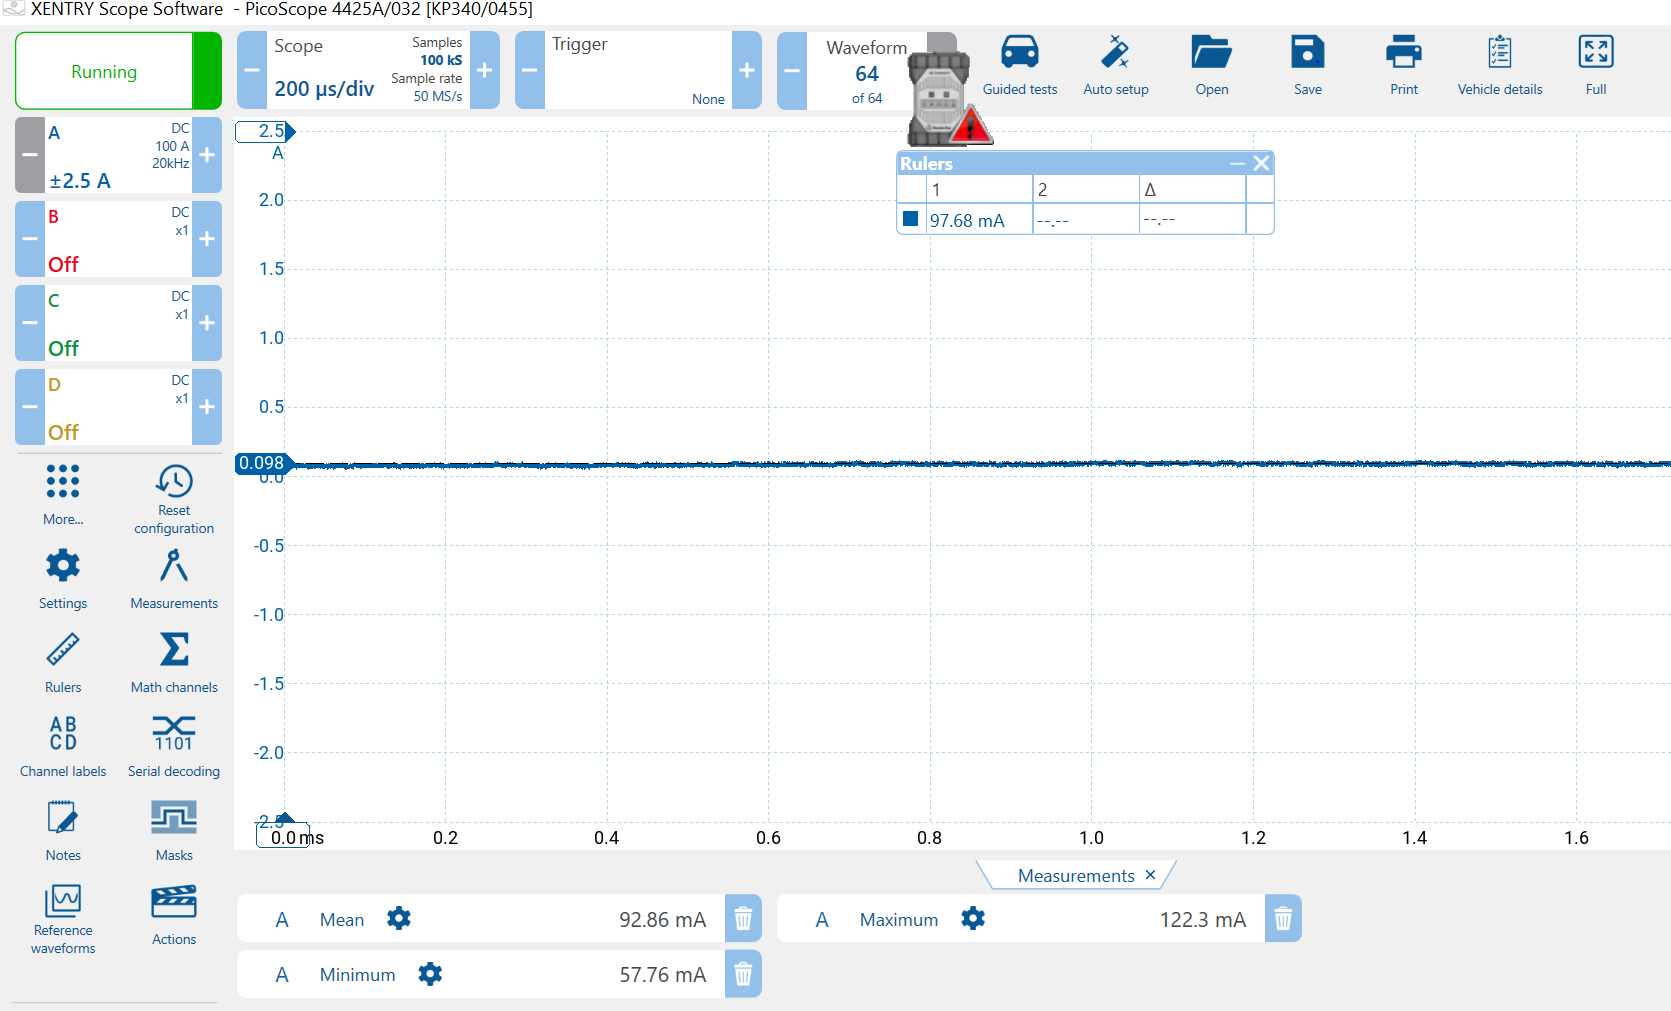Open the Math channels sigma icon
Image resolution: width=1671 pixels, height=1011 pixels.
pyautogui.click(x=174, y=661)
